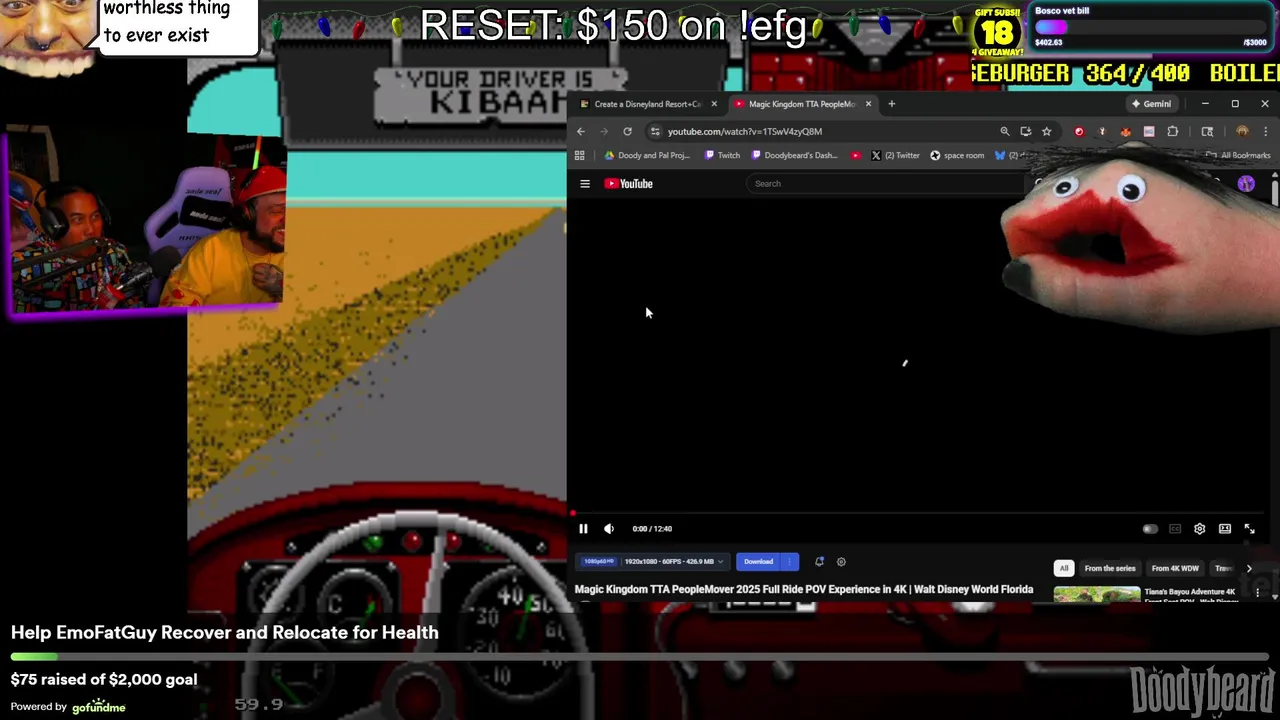Click the downloader notification bell icon
Screen dimensions: 1280x720
point(819,562)
